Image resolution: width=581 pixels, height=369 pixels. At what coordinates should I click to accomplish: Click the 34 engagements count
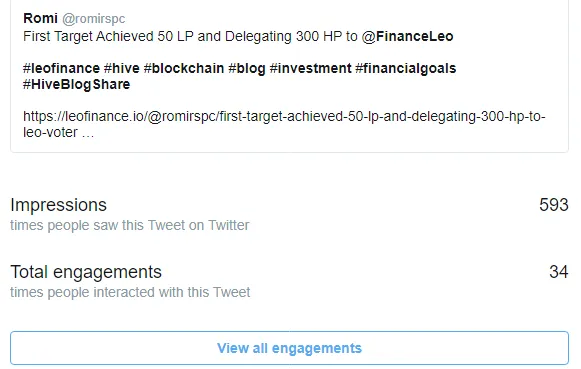click(x=559, y=272)
